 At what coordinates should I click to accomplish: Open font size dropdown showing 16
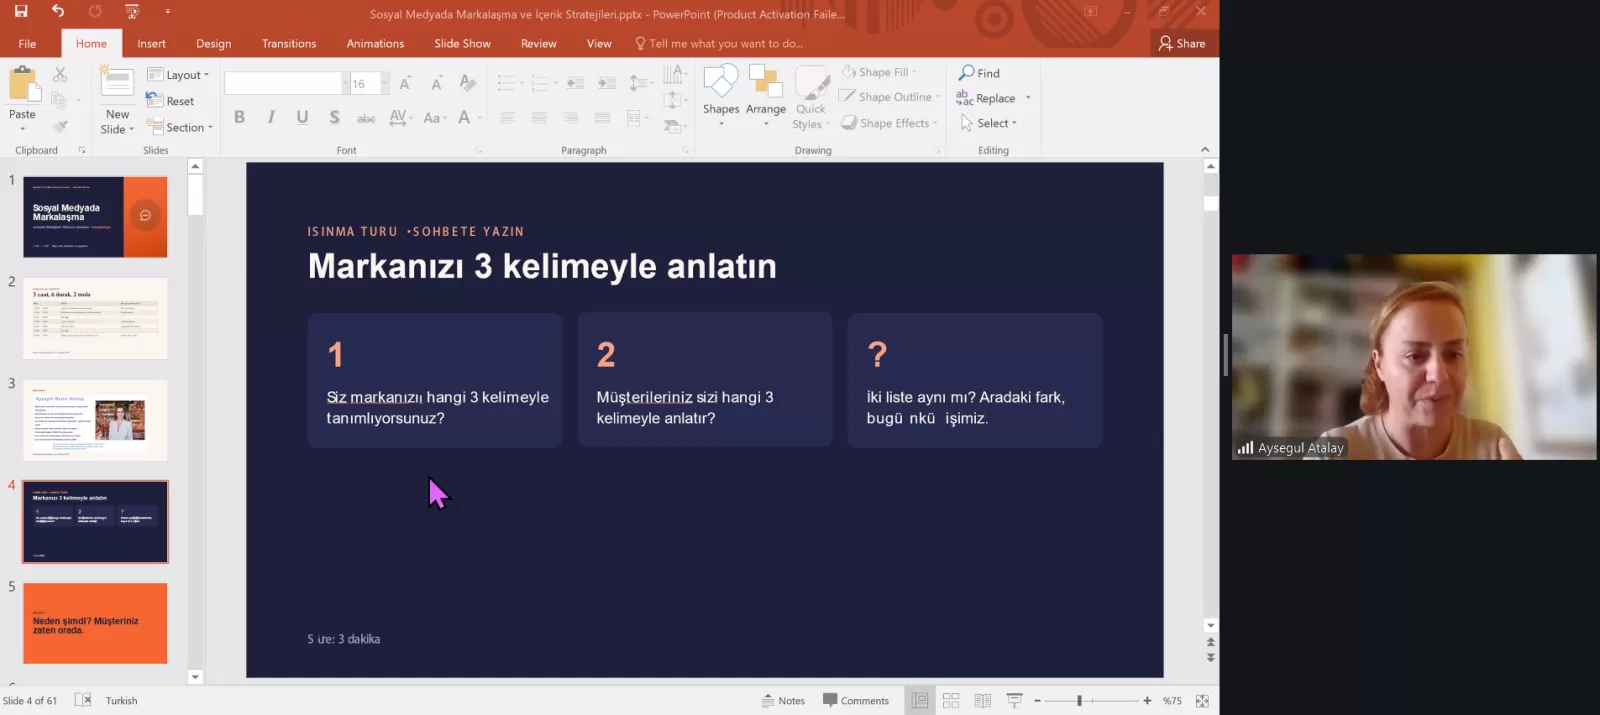(x=384, y=84)
